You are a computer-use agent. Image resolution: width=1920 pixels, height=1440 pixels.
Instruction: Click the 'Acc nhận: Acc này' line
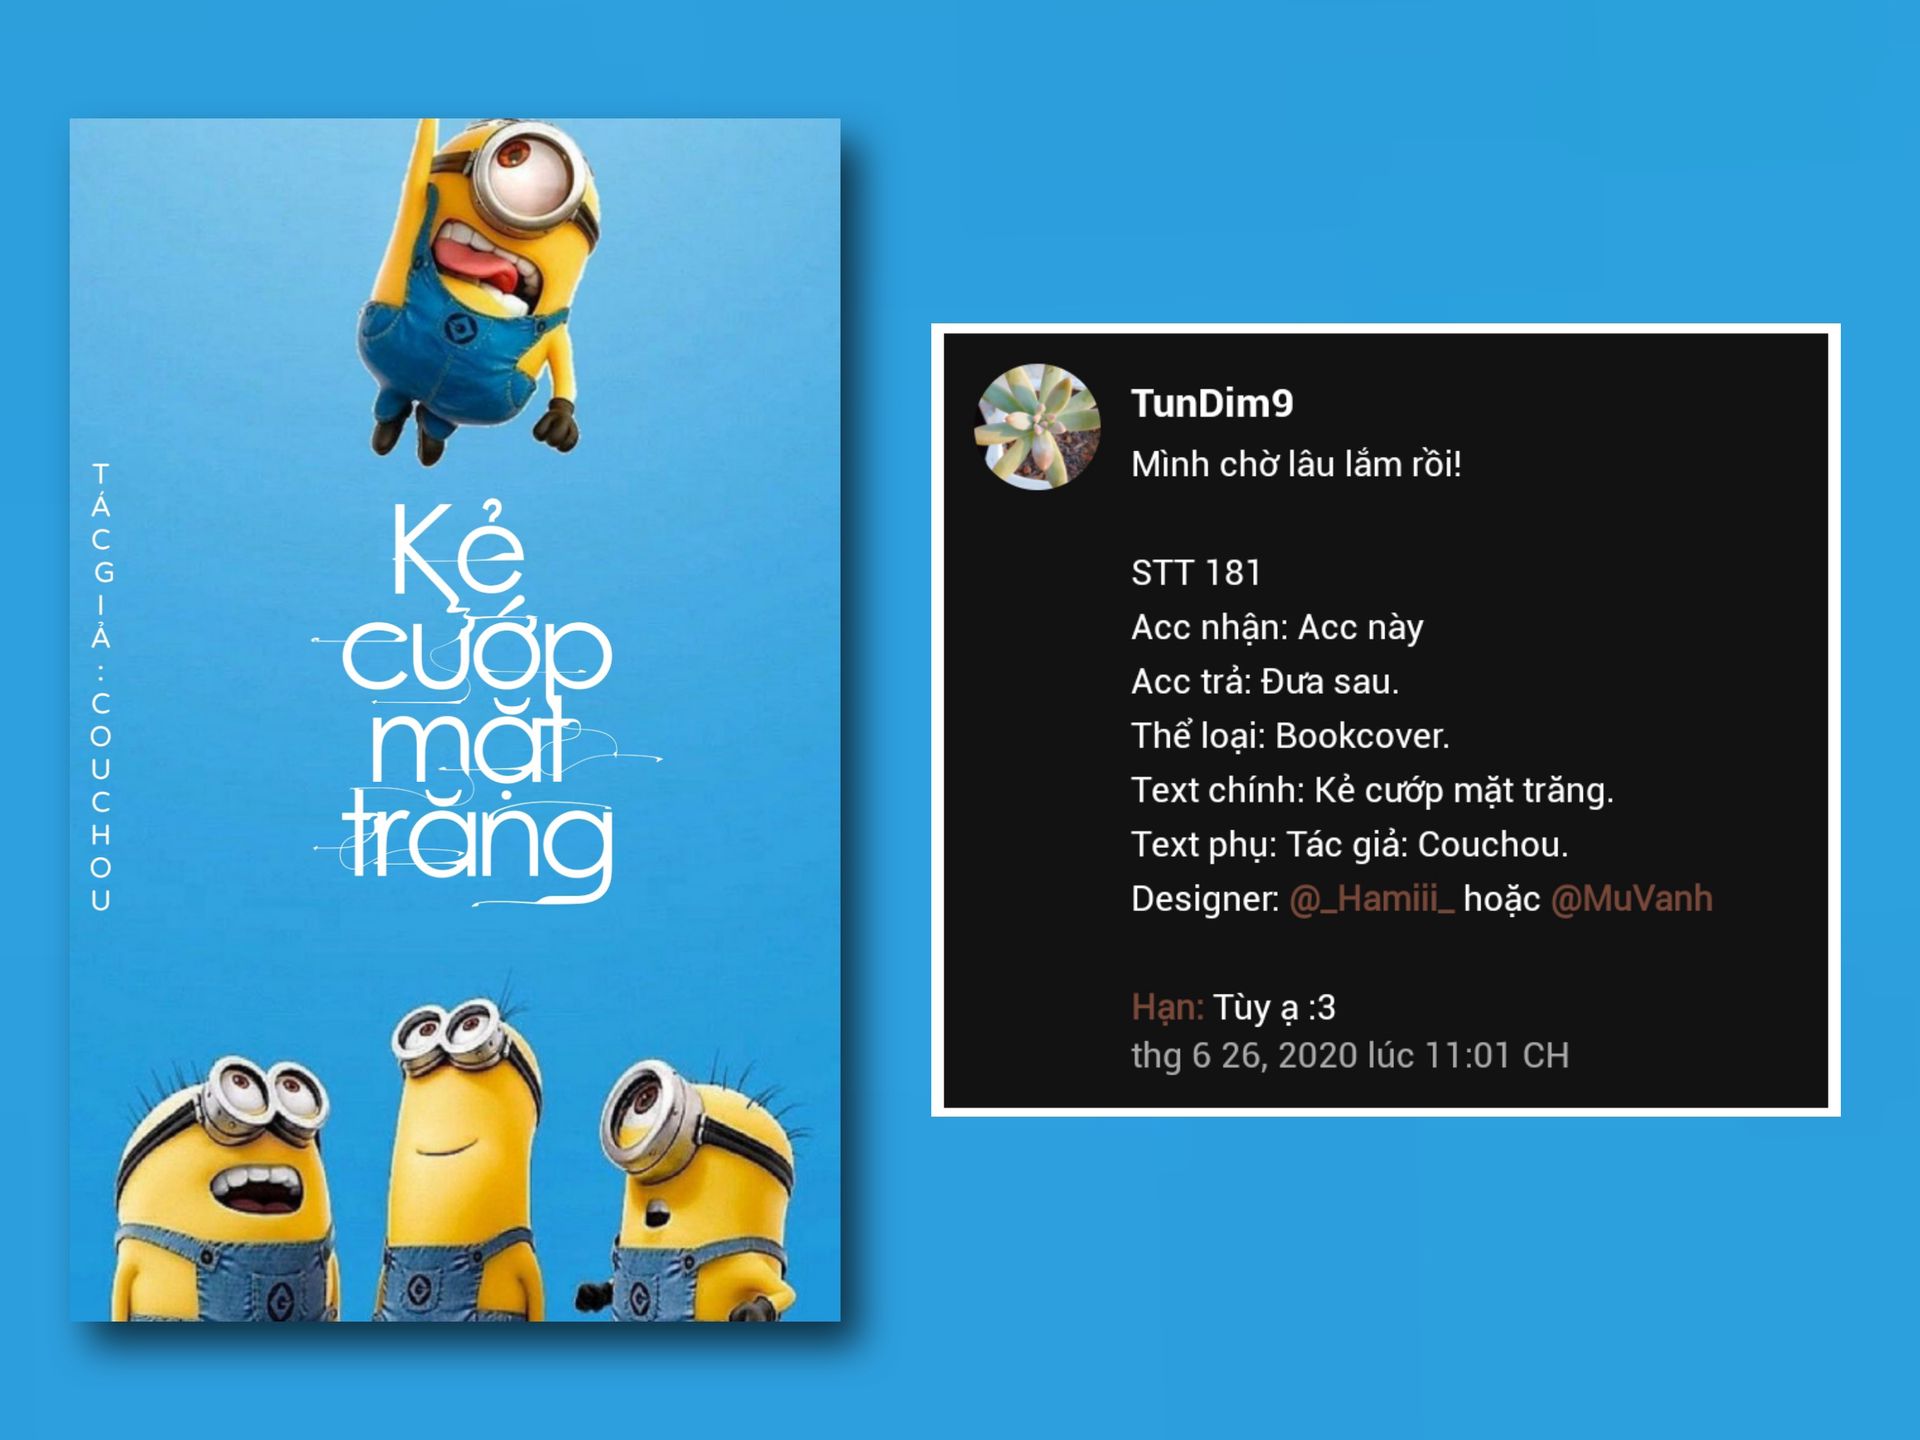pyautogui.click(x=1277, y=628)
